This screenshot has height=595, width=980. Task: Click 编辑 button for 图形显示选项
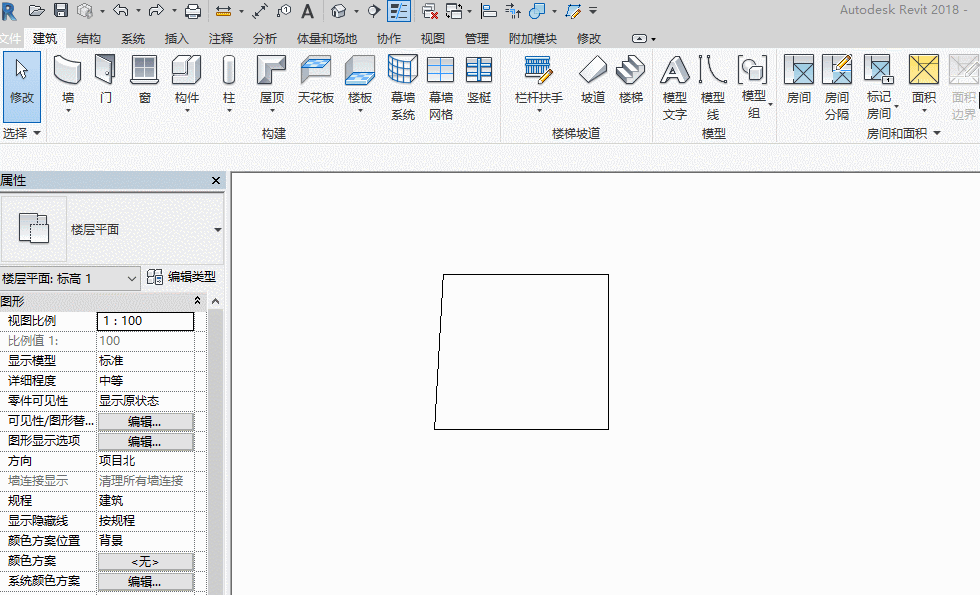[145, 442]
